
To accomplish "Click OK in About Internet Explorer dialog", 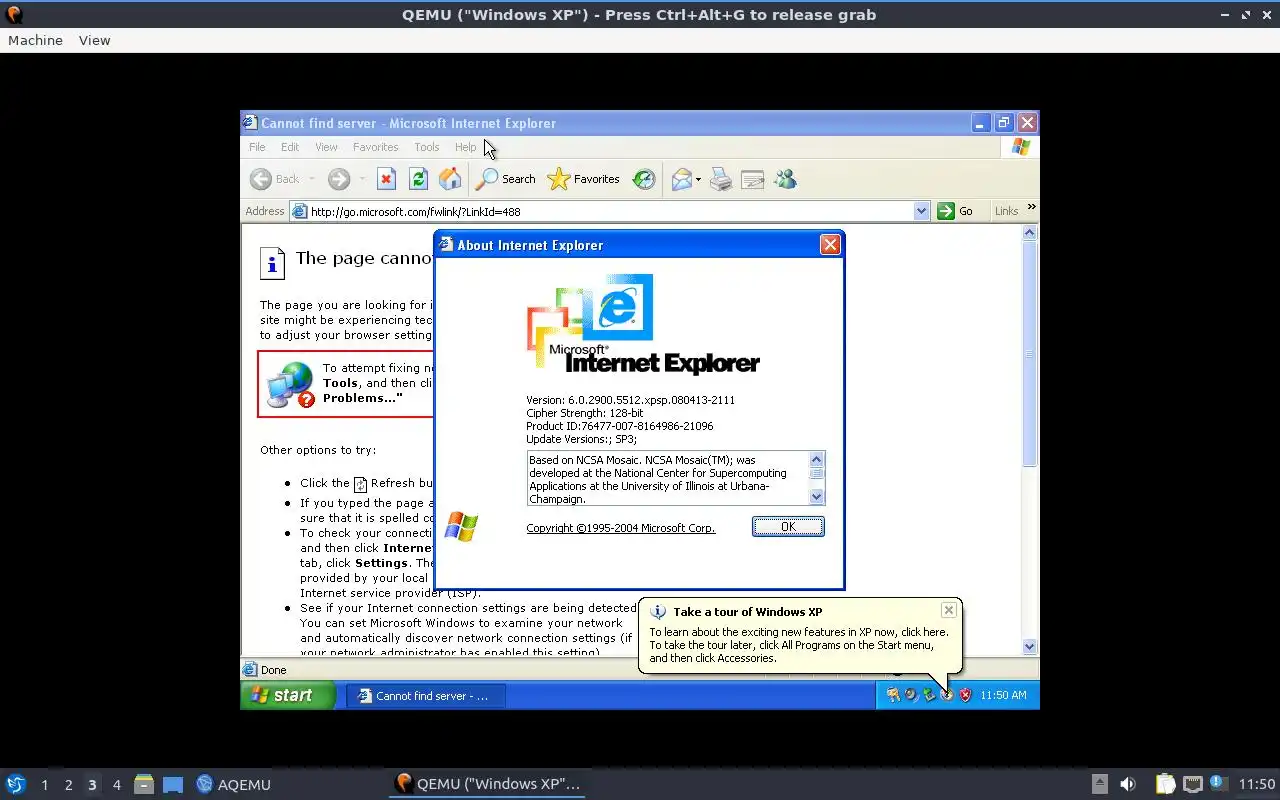I will pyautogui.click(x=788, y=527).
